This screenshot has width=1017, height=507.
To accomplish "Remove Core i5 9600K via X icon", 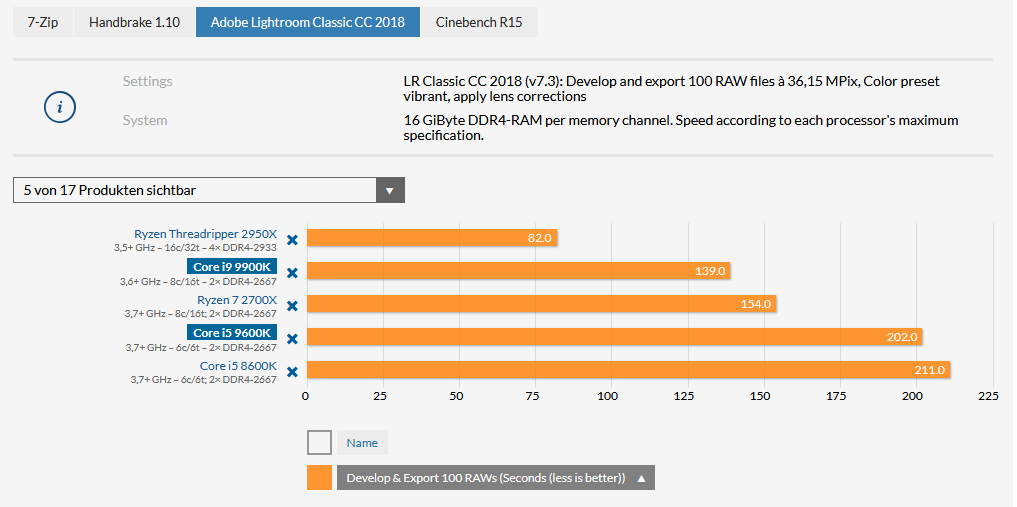I will [x=292, y=339].
